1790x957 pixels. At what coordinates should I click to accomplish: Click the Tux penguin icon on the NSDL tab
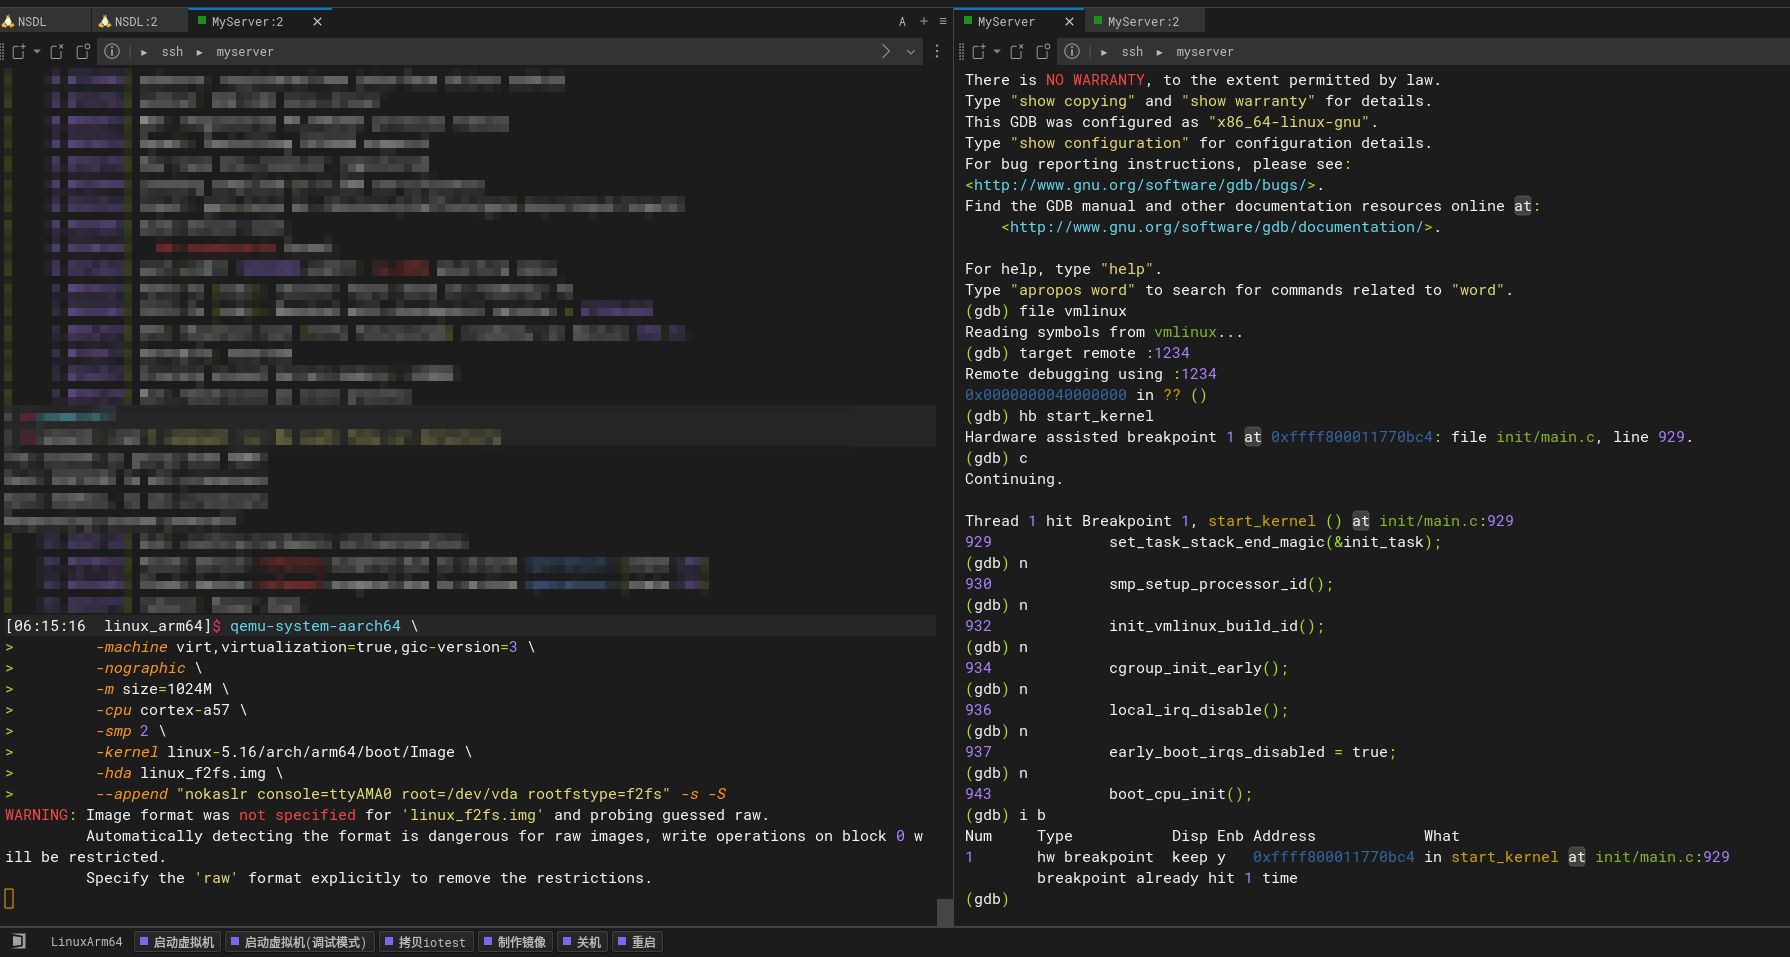coord(10,20)
